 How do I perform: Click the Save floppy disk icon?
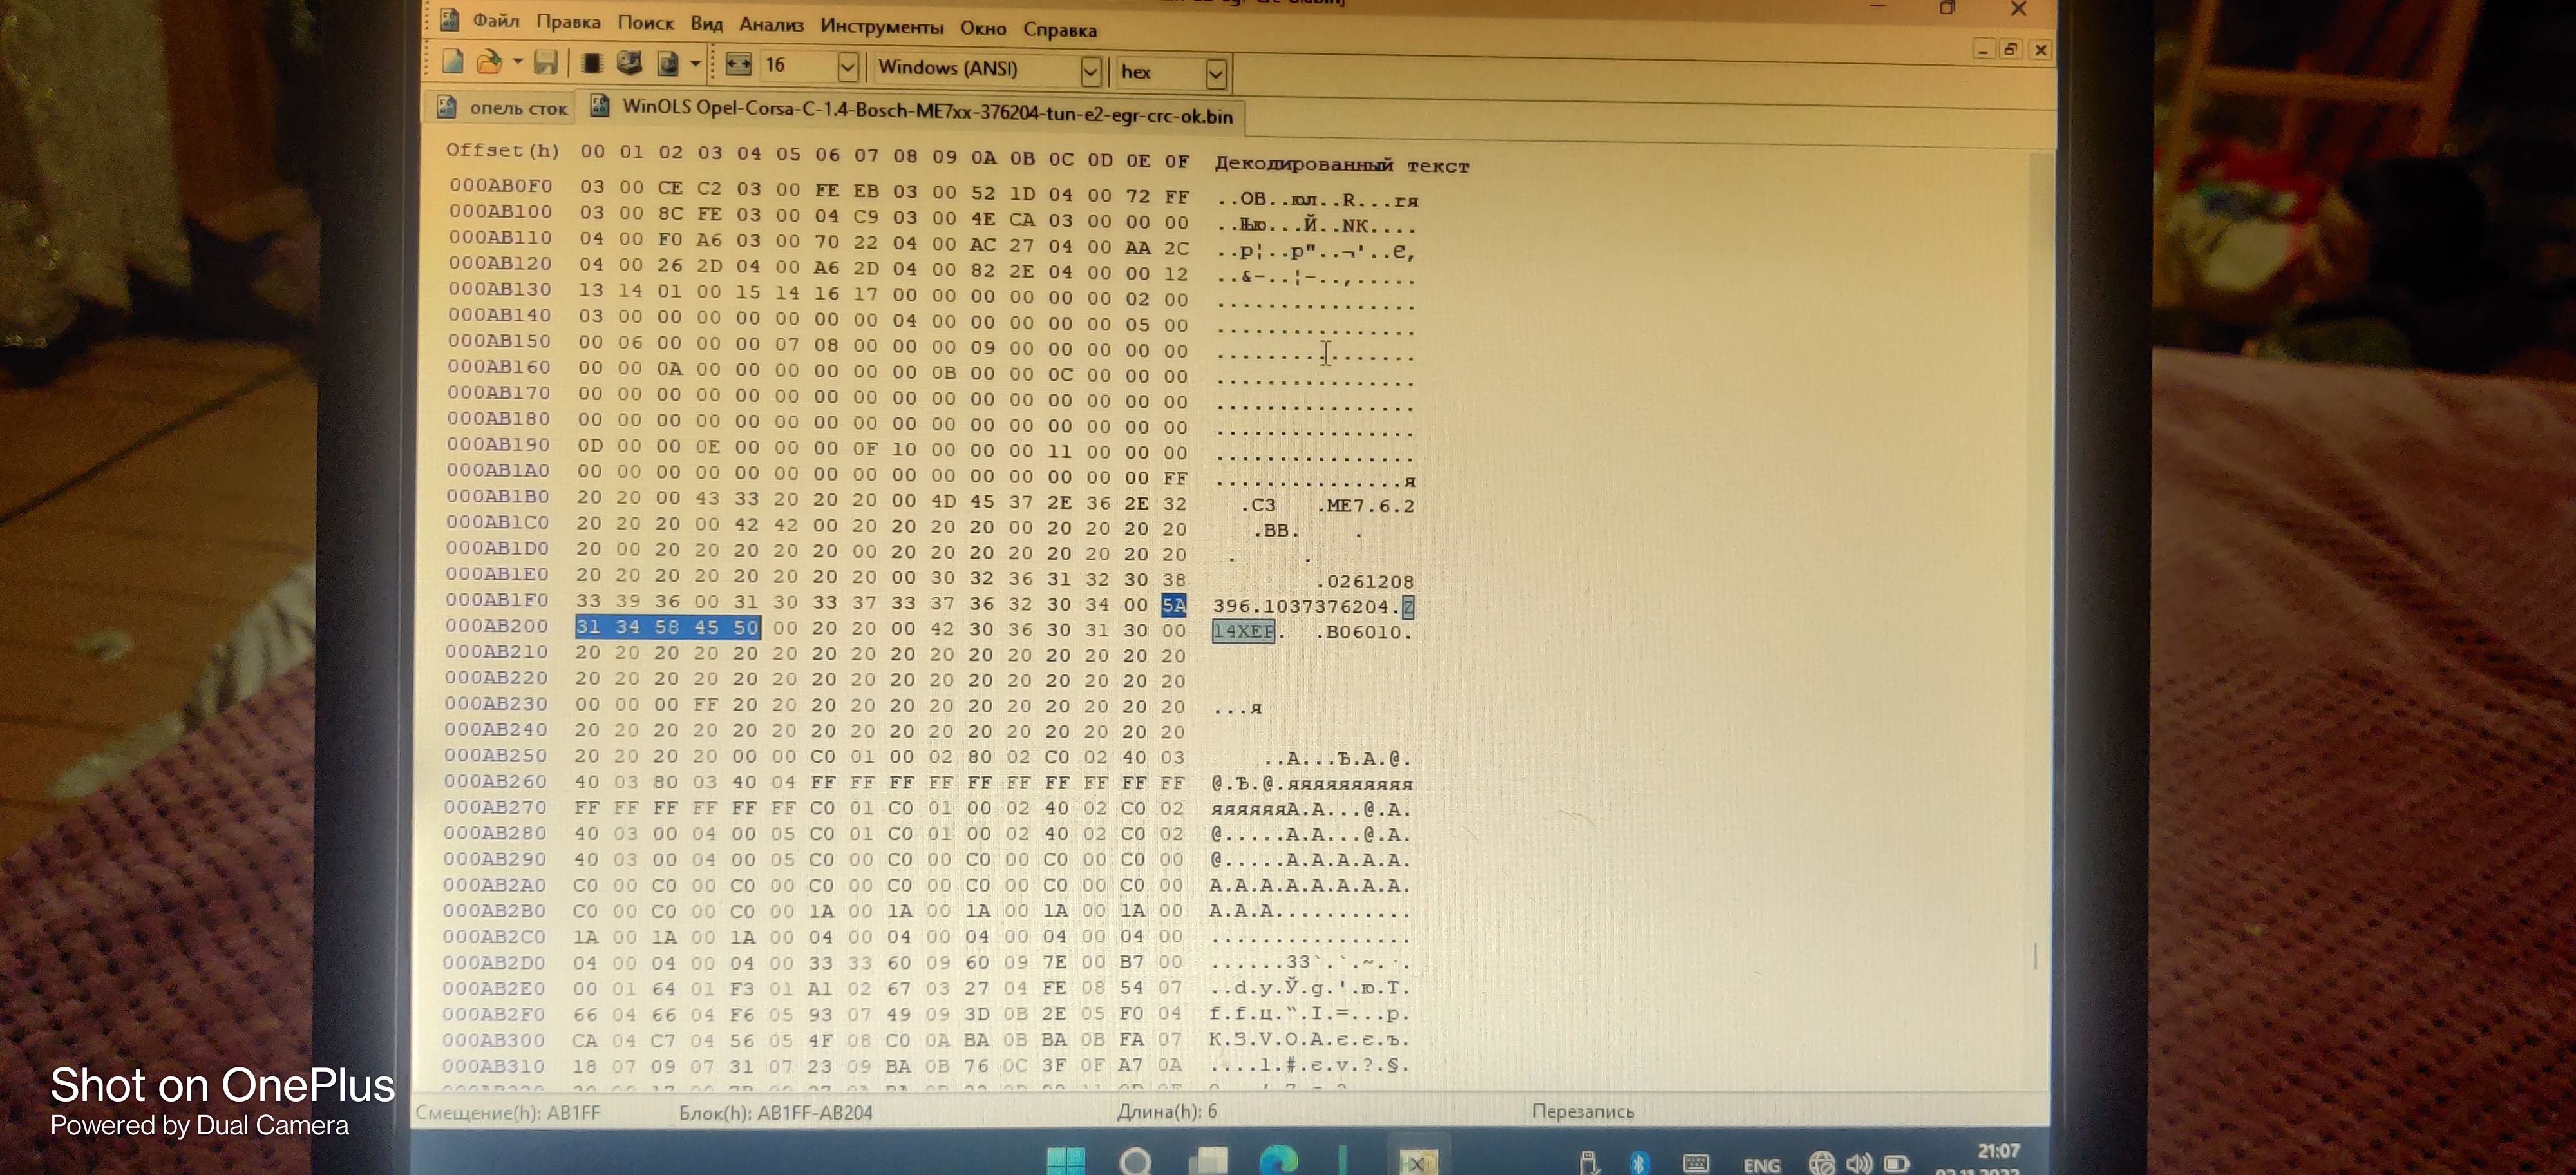tap(545, 63)
